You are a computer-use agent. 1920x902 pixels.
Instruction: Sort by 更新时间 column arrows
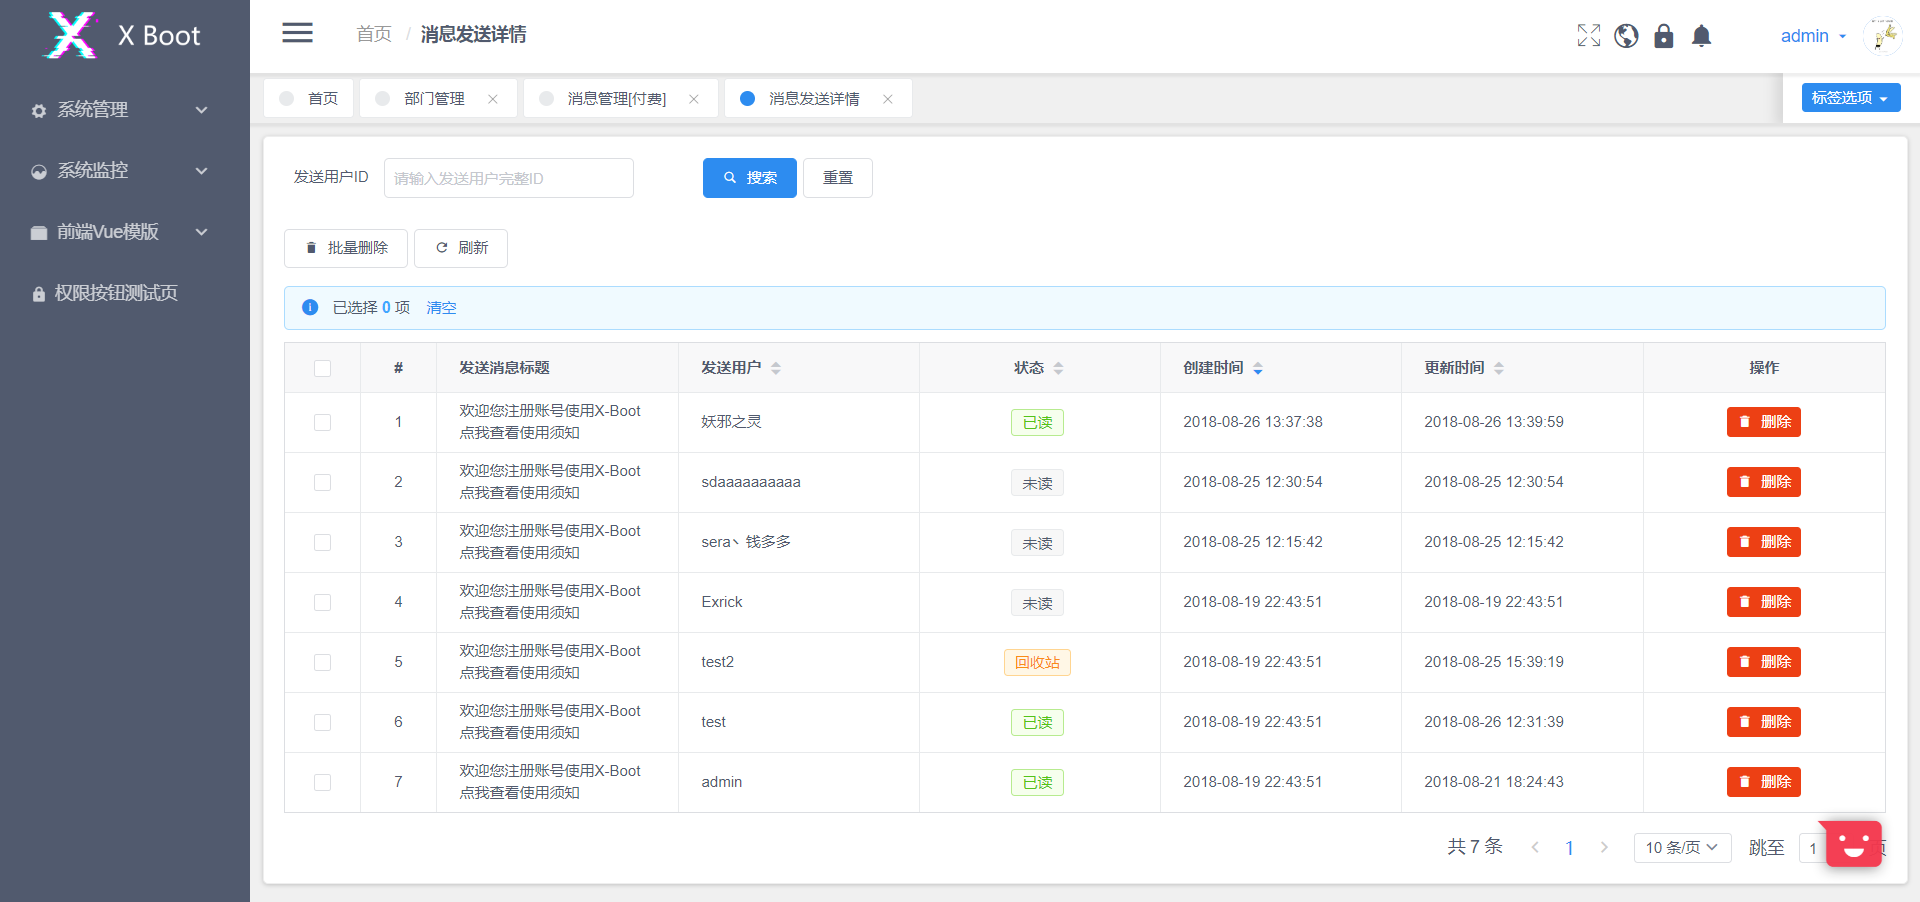click(1499, 368)
